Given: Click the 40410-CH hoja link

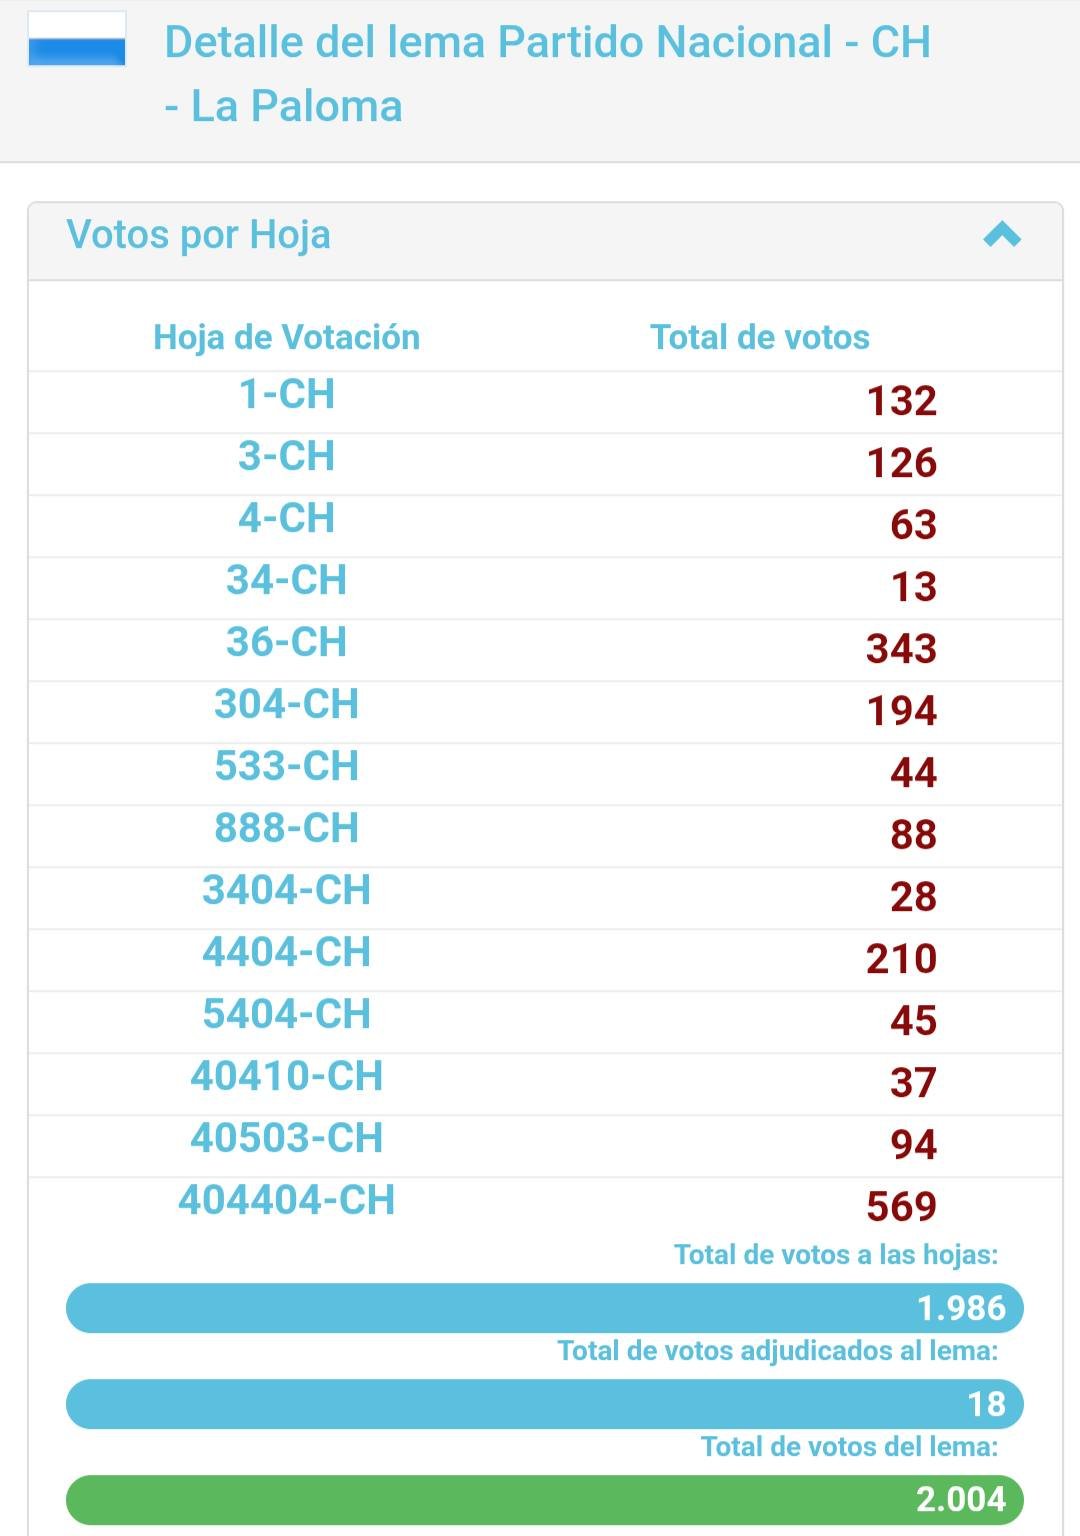Looking at the screenshot, I should coord(286,1076).
